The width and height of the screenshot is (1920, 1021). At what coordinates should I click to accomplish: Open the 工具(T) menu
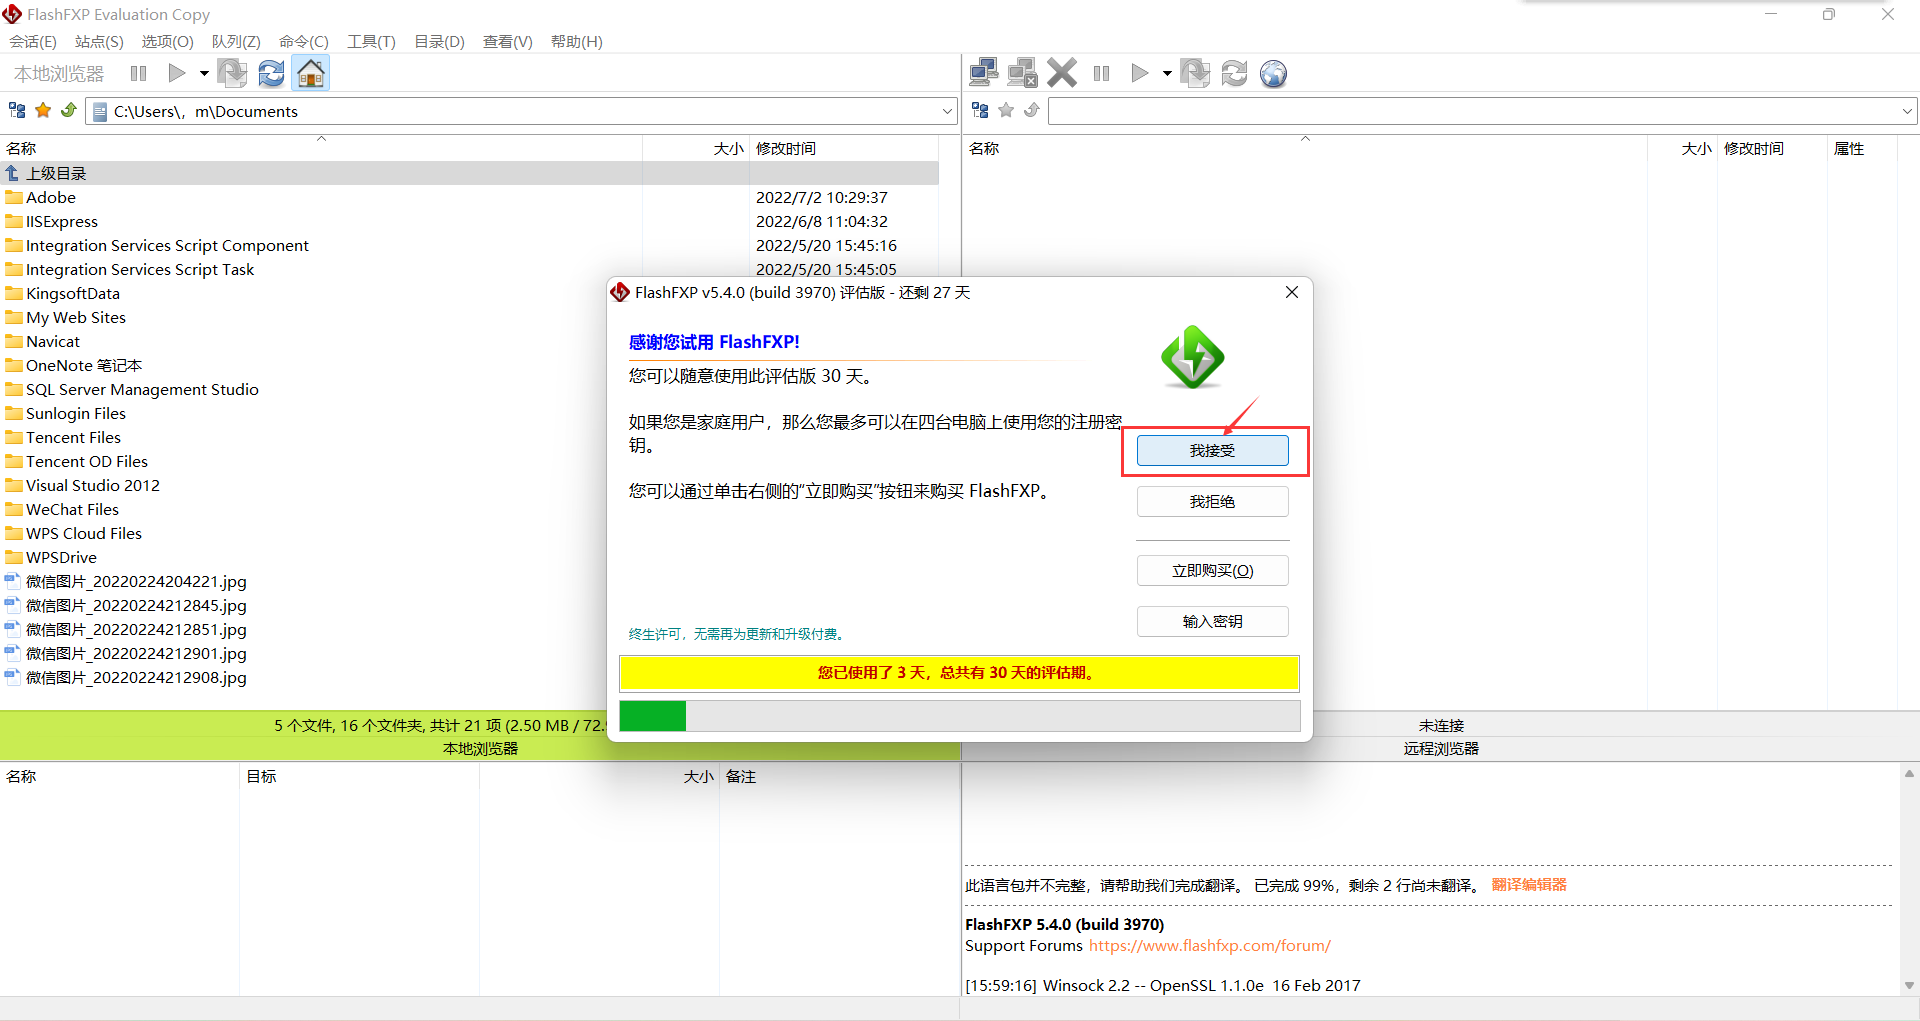pos(370,42)
